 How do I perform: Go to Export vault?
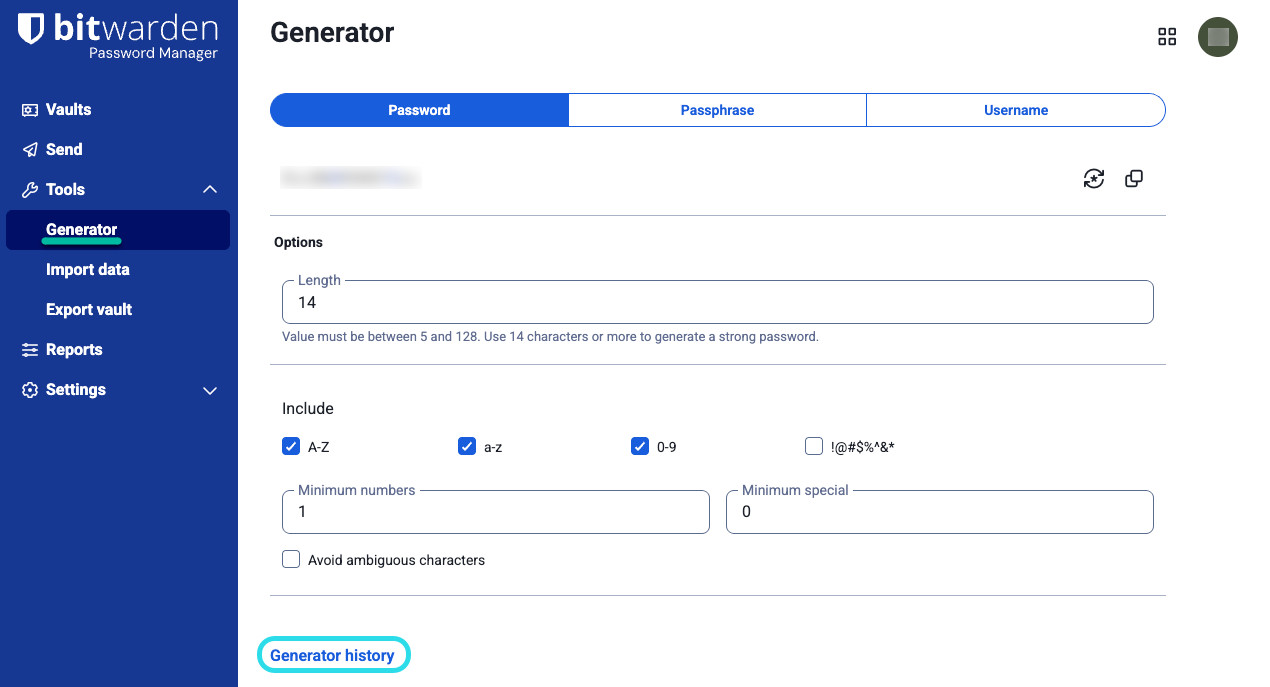click(88, 309)
